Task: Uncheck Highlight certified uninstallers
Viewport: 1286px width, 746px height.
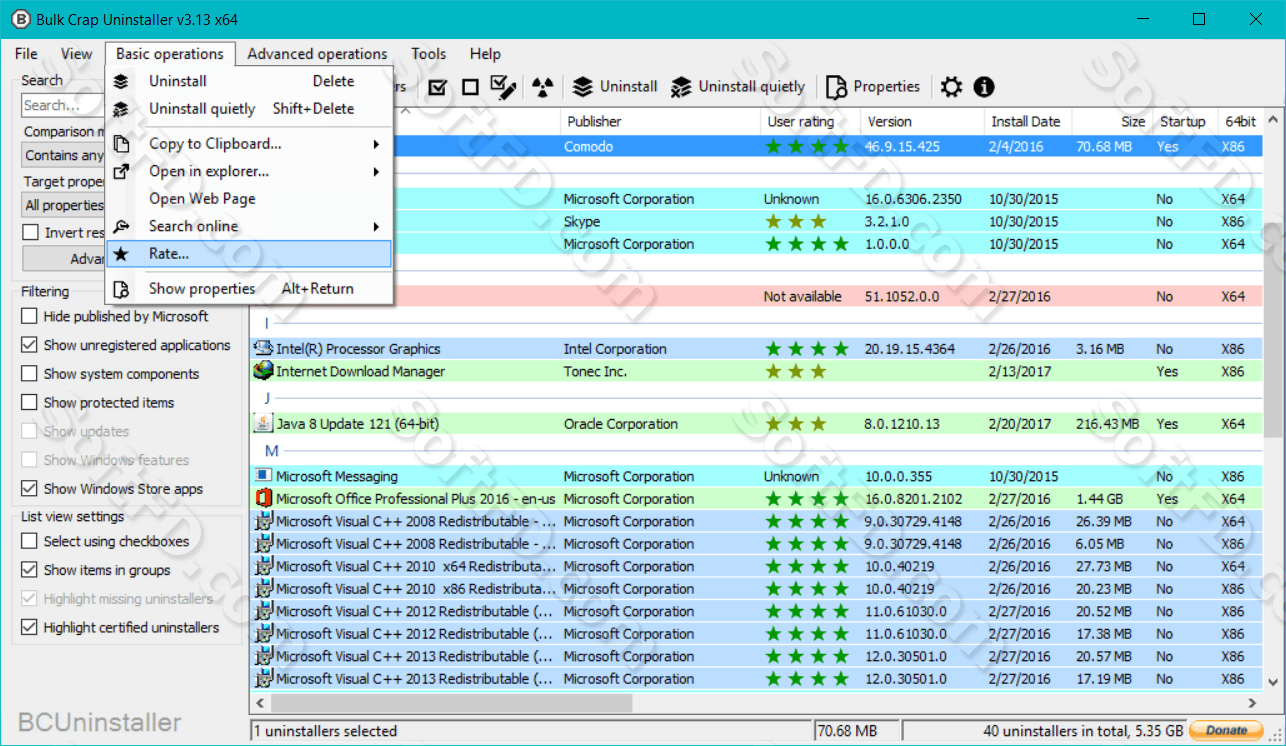Action: click(30, 628)
